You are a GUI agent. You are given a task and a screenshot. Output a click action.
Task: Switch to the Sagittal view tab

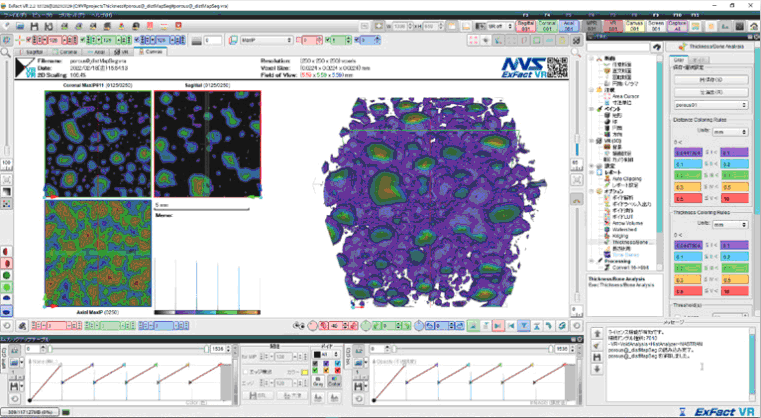32,50
